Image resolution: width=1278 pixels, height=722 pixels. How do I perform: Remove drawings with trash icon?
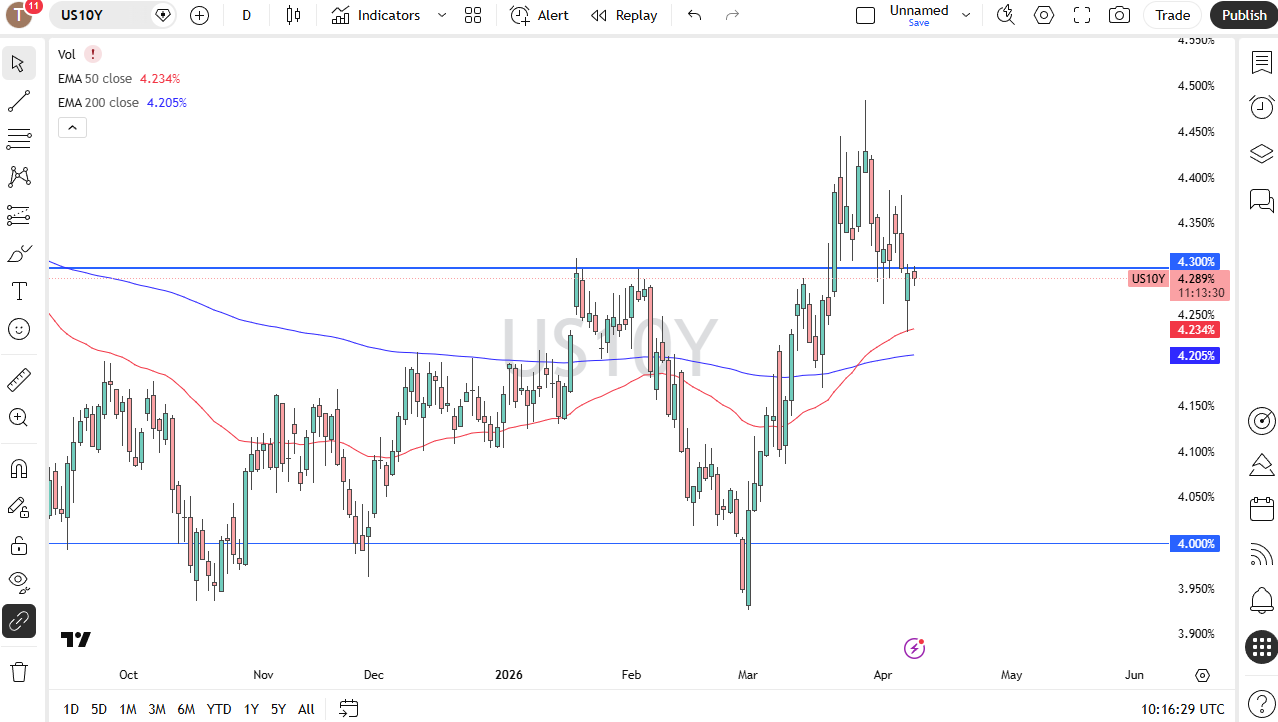pyautogui.click(x=18, y=671)
